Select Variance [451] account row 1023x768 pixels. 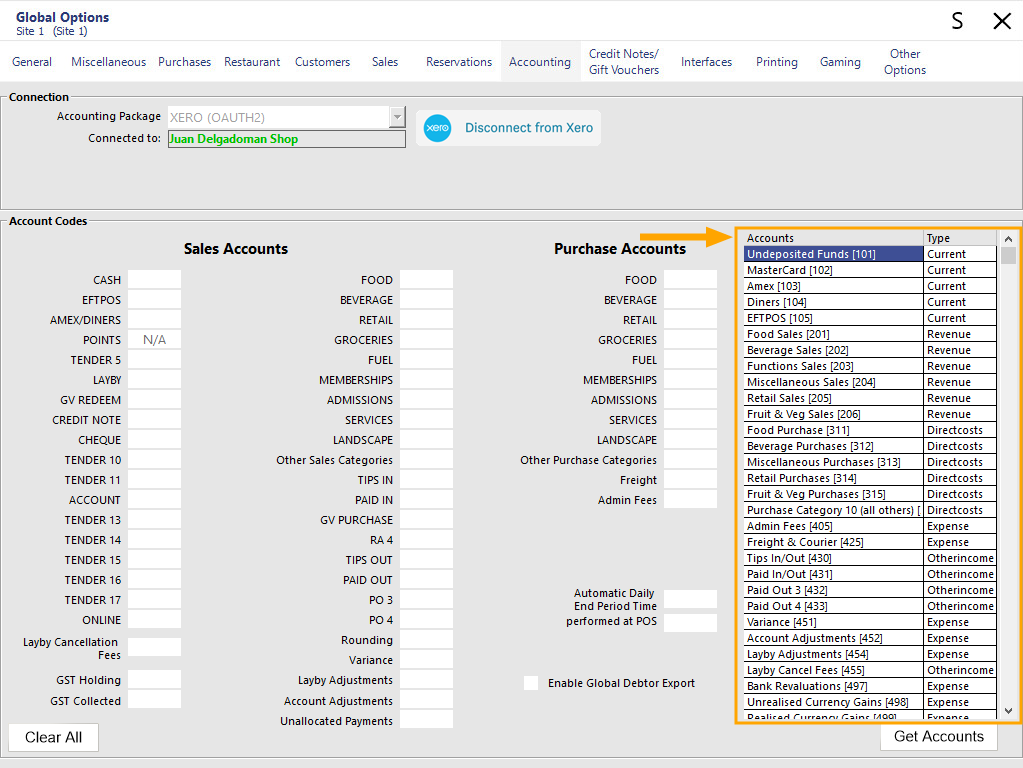click(x=870, y=622)
